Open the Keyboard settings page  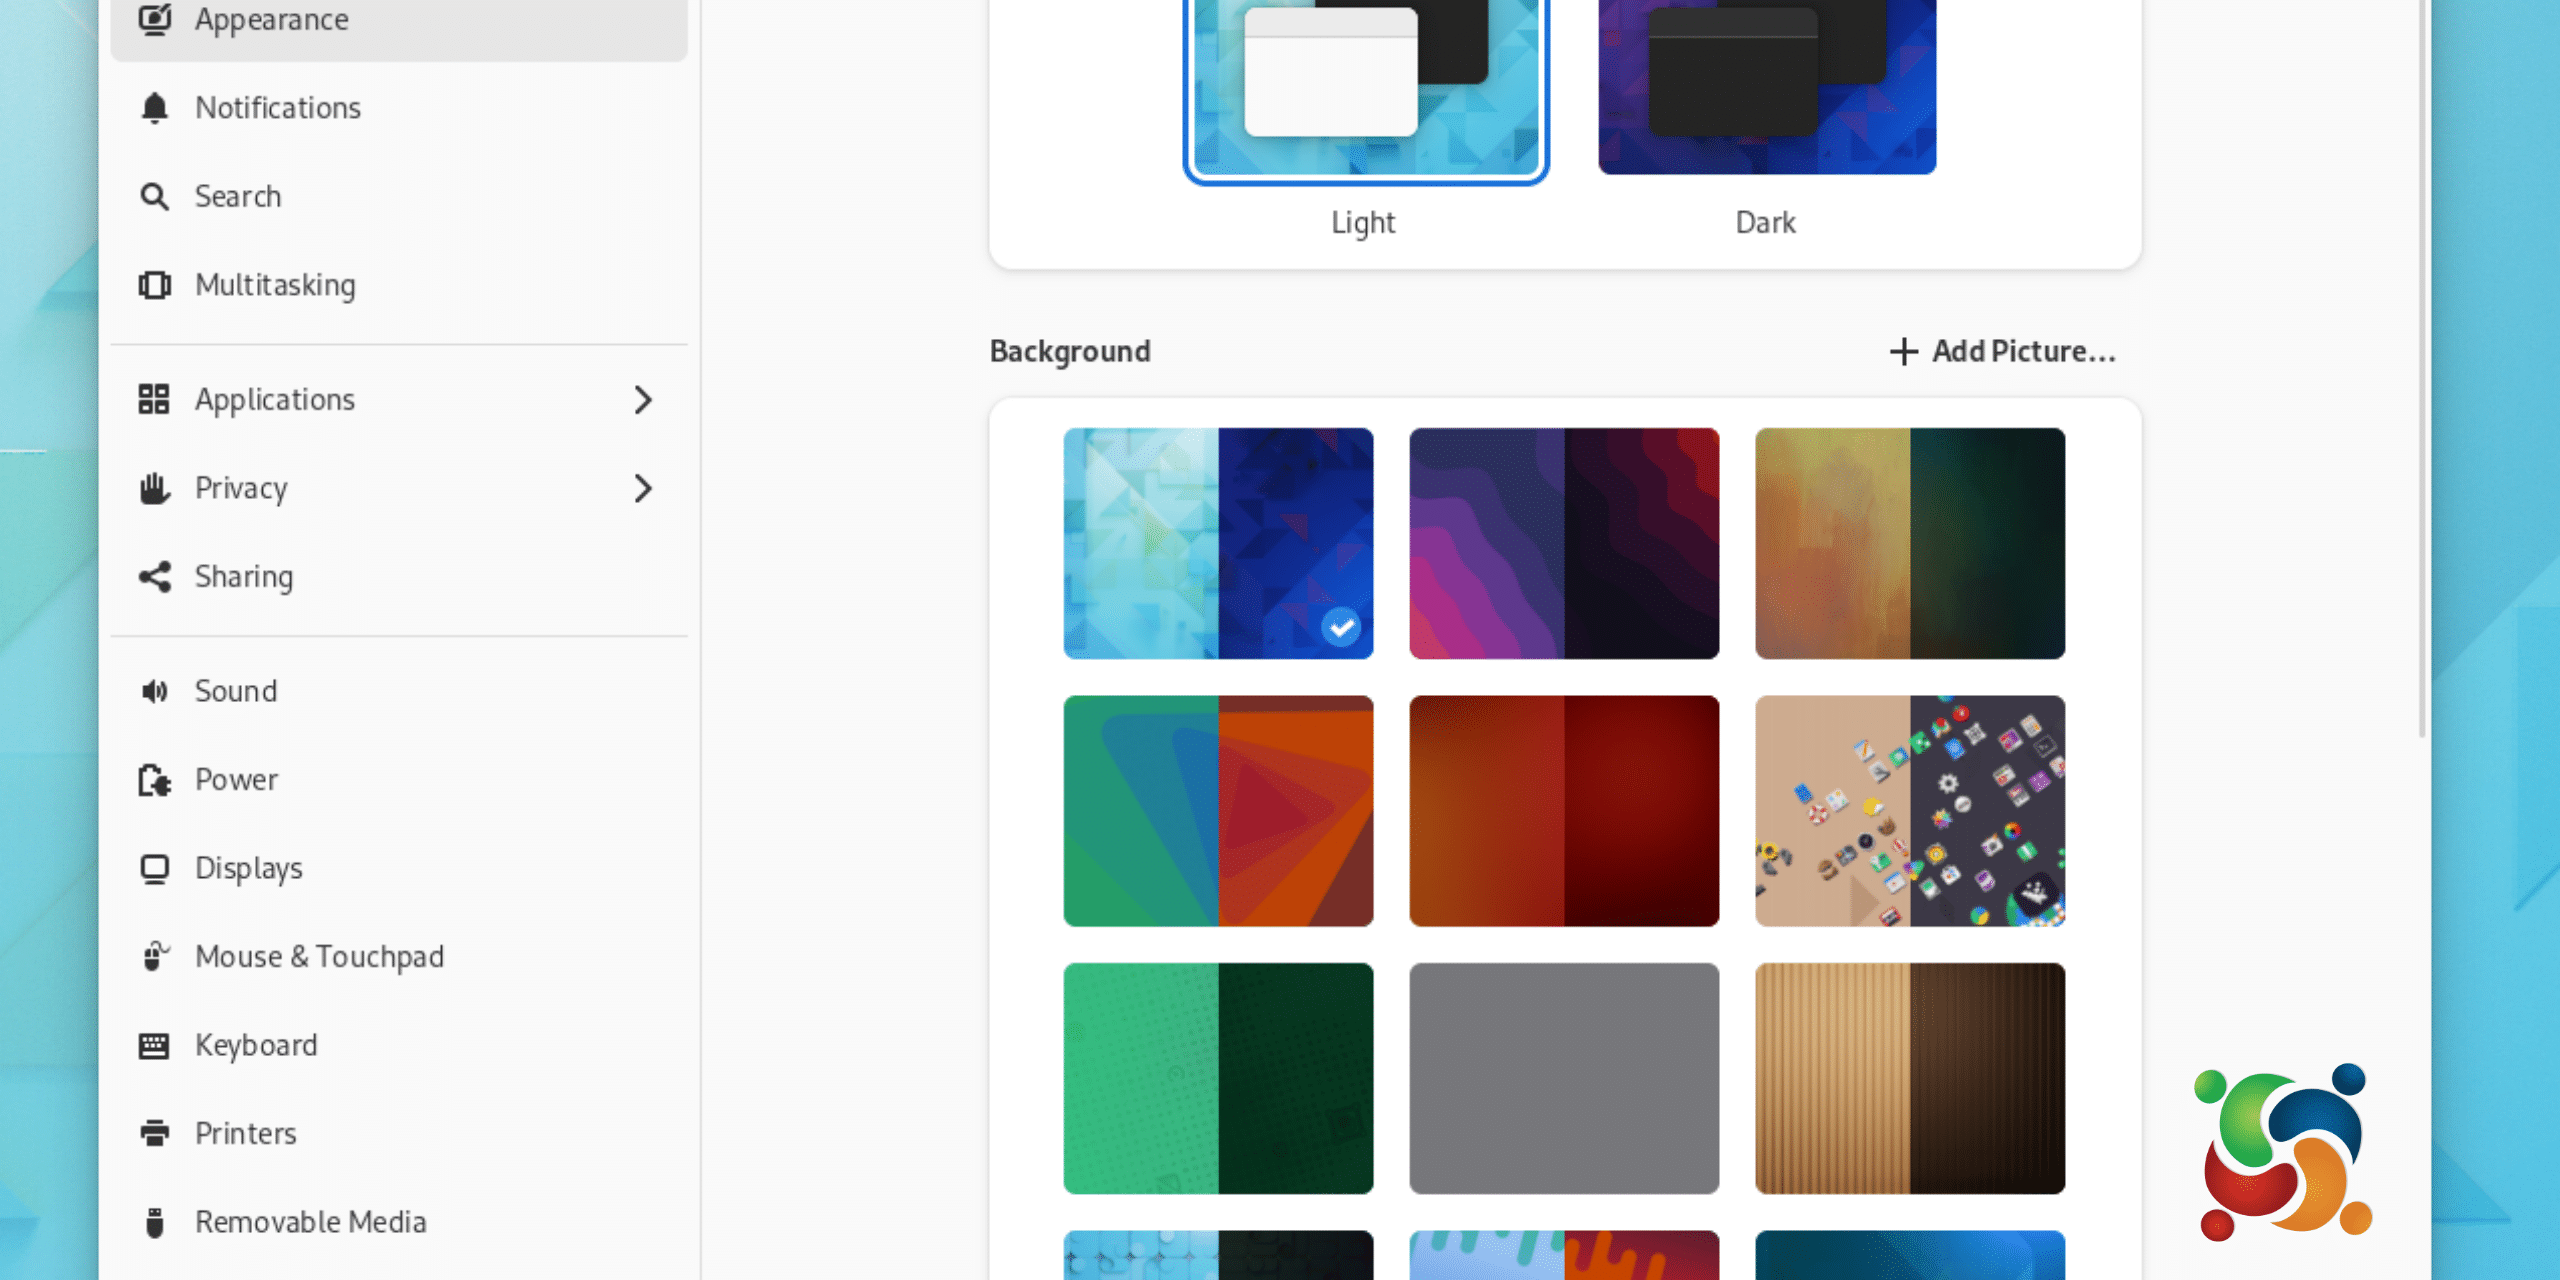pos(399,1045)
